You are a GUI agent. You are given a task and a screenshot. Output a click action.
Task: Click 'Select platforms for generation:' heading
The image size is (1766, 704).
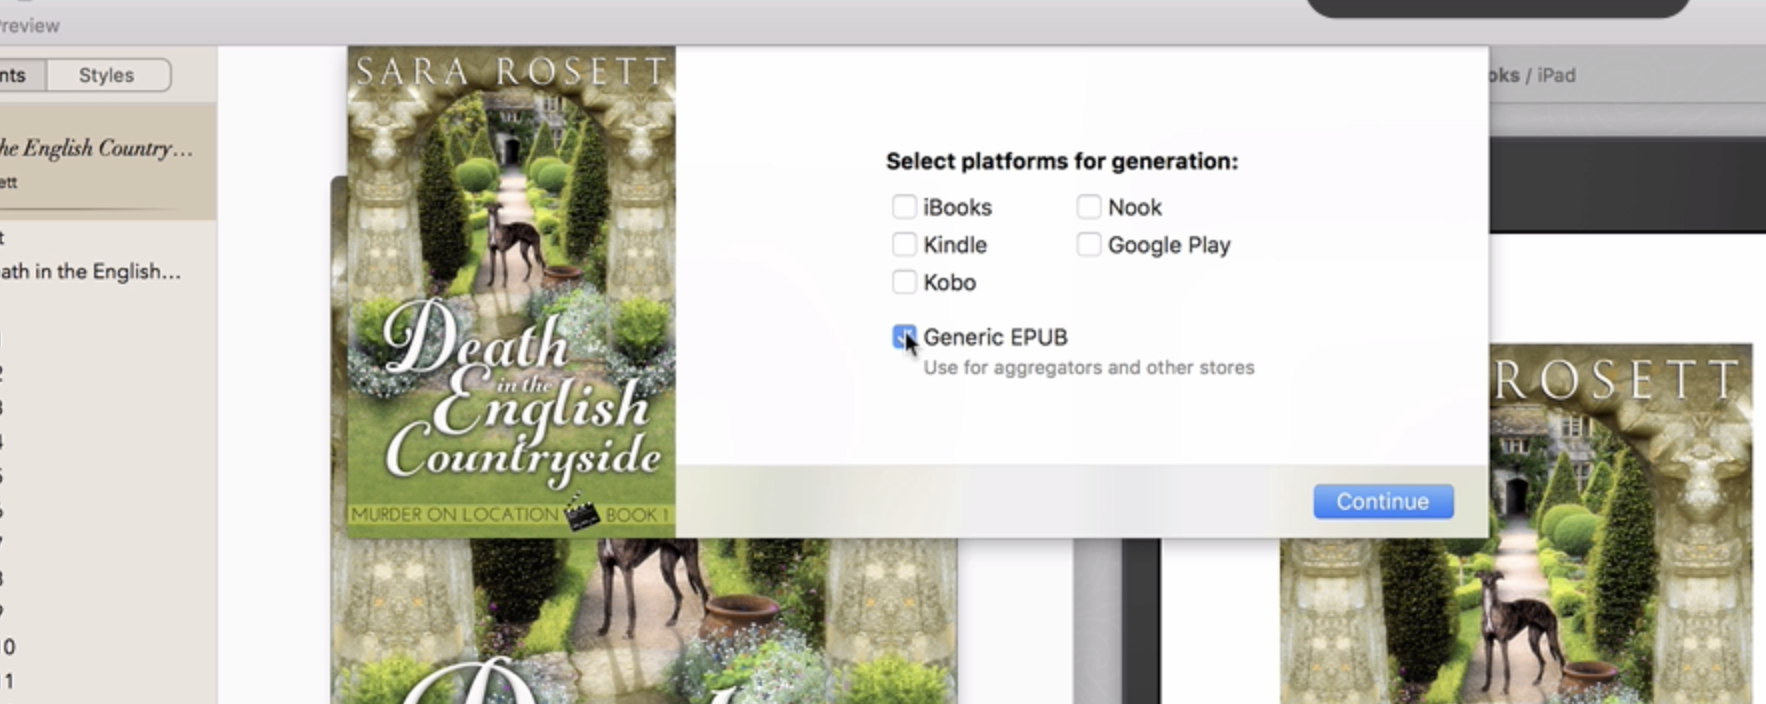[x=1062, y=161]
